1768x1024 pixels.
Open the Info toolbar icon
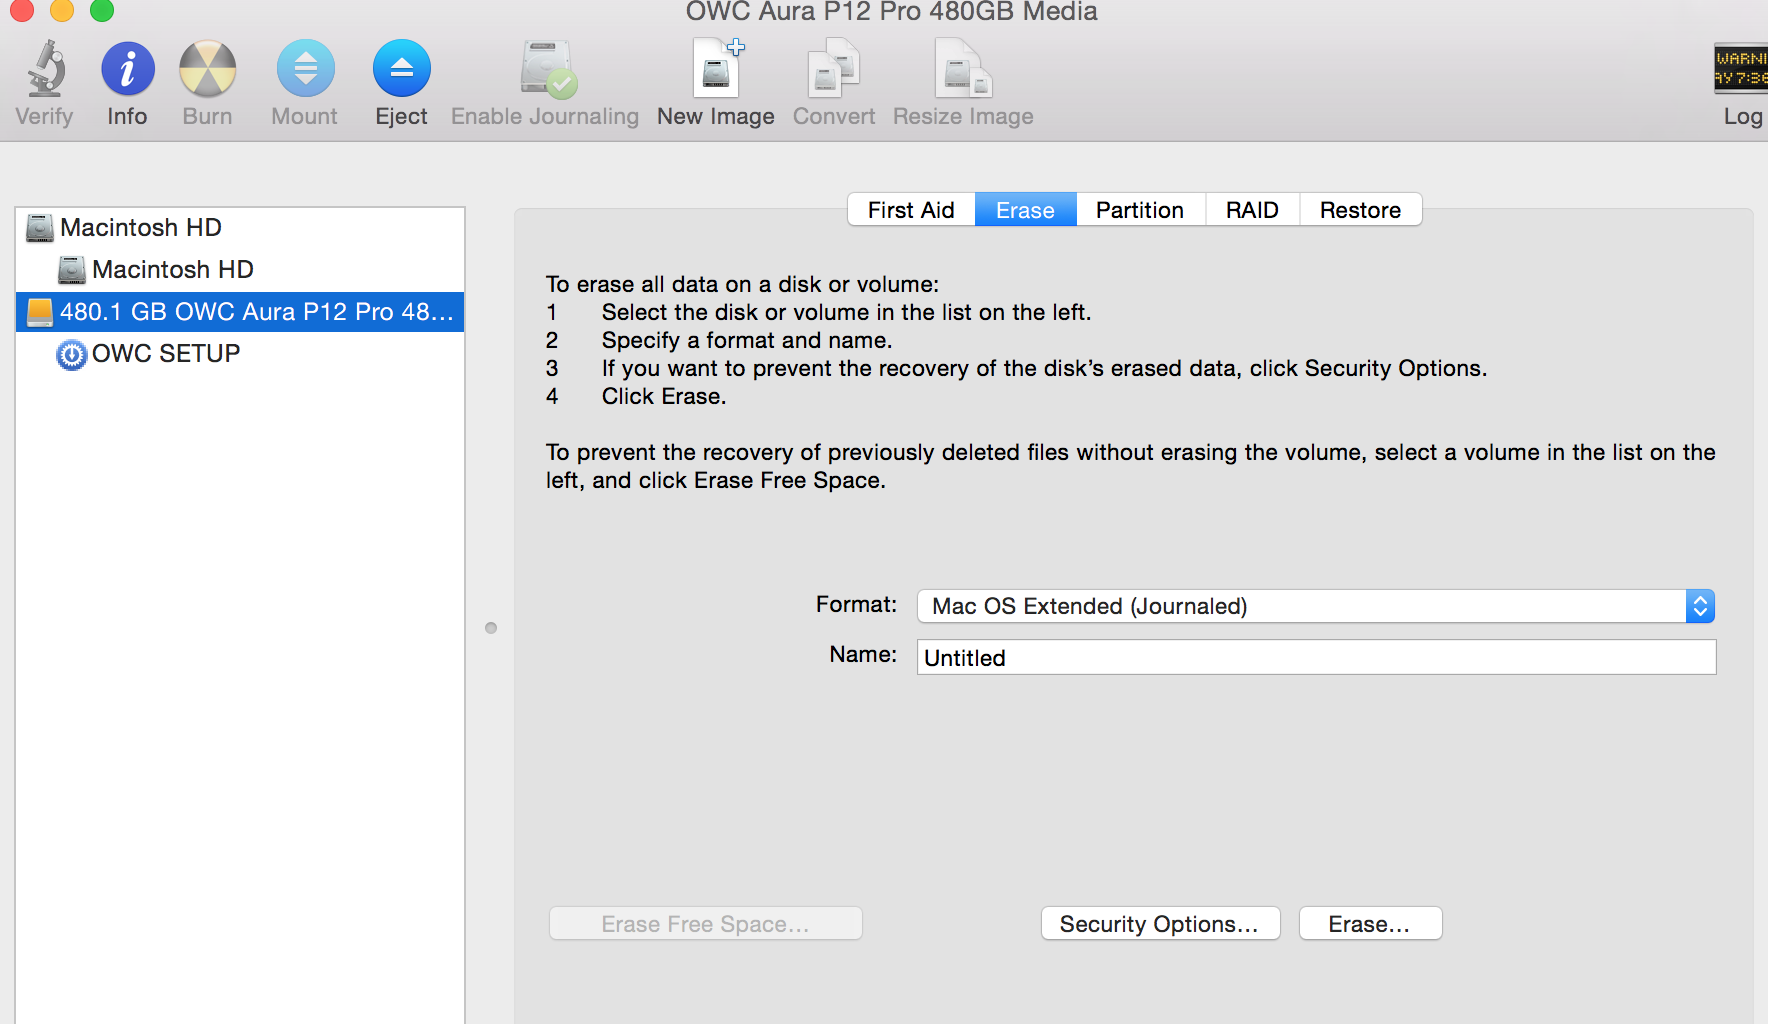coord(127,68)
